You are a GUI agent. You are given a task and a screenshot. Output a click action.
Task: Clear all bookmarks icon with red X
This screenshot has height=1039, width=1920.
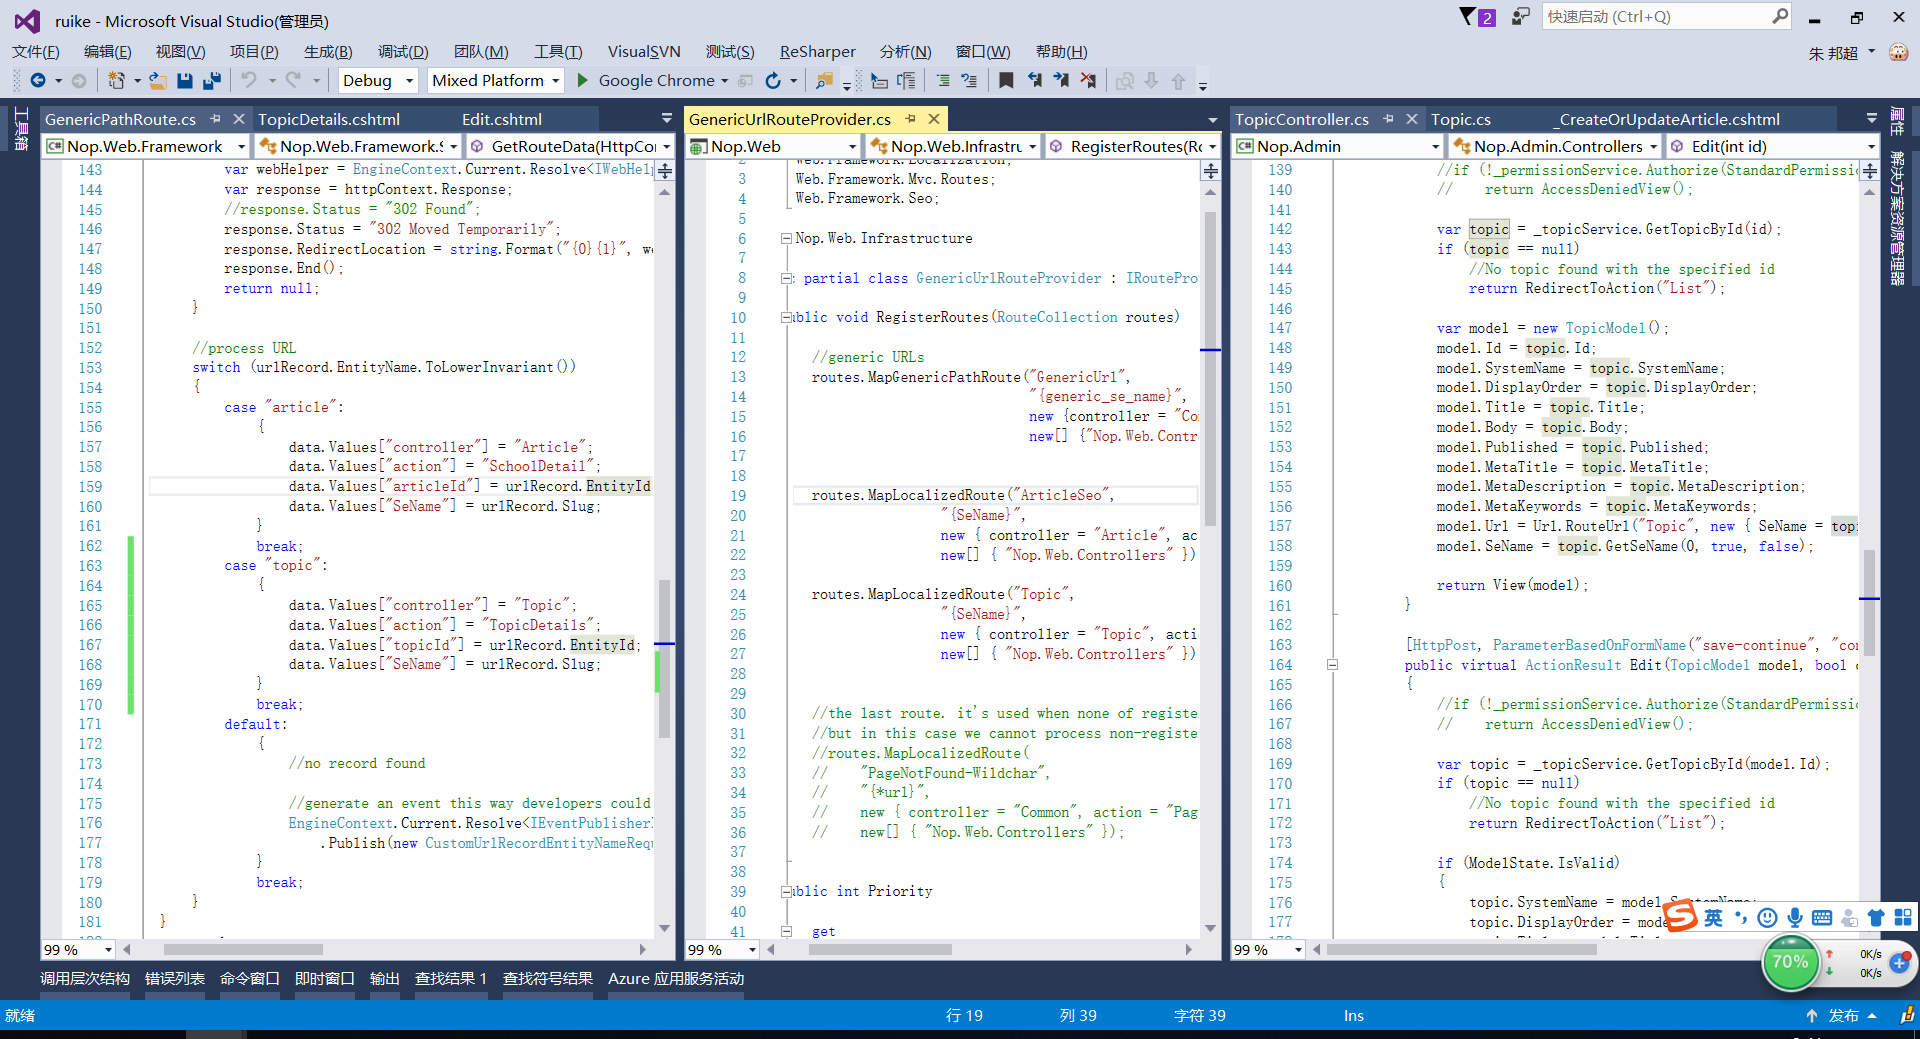click(1088, 81)
